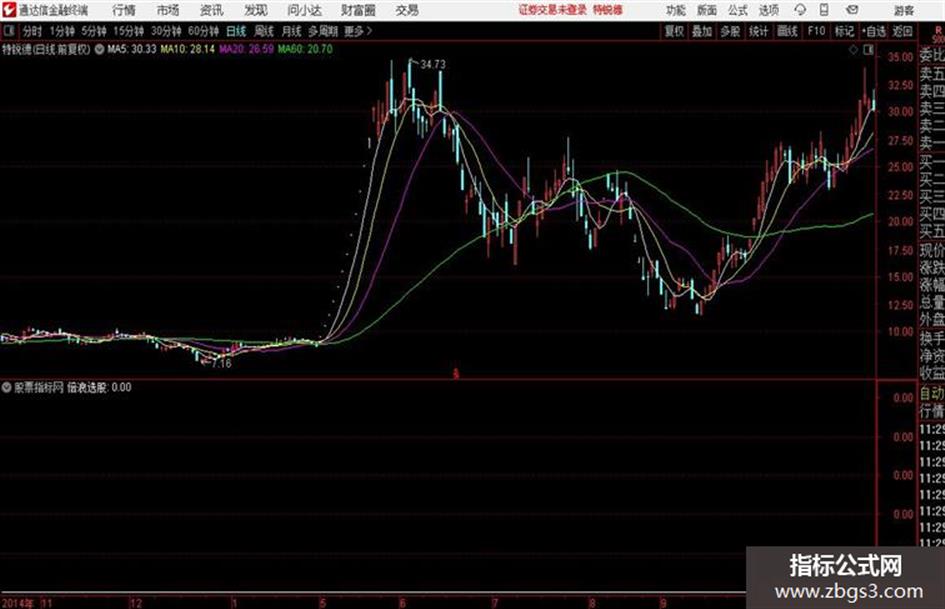Click the customer service headset icon

point(800,10)
